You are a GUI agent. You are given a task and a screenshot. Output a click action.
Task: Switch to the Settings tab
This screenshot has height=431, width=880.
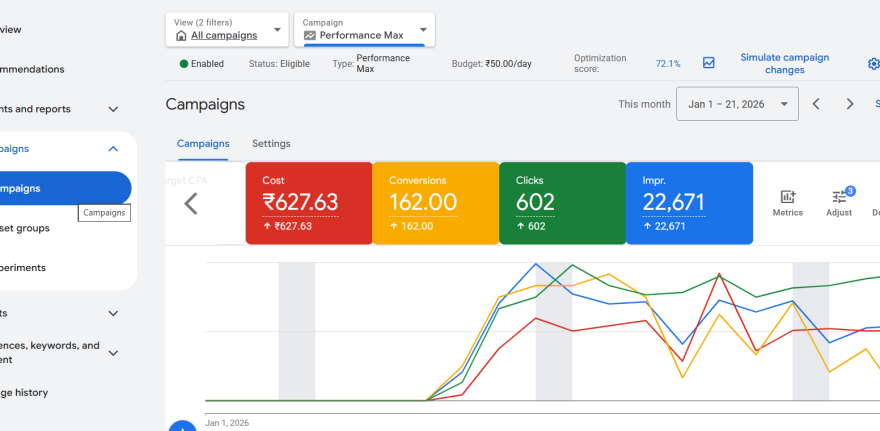point(271,144)
